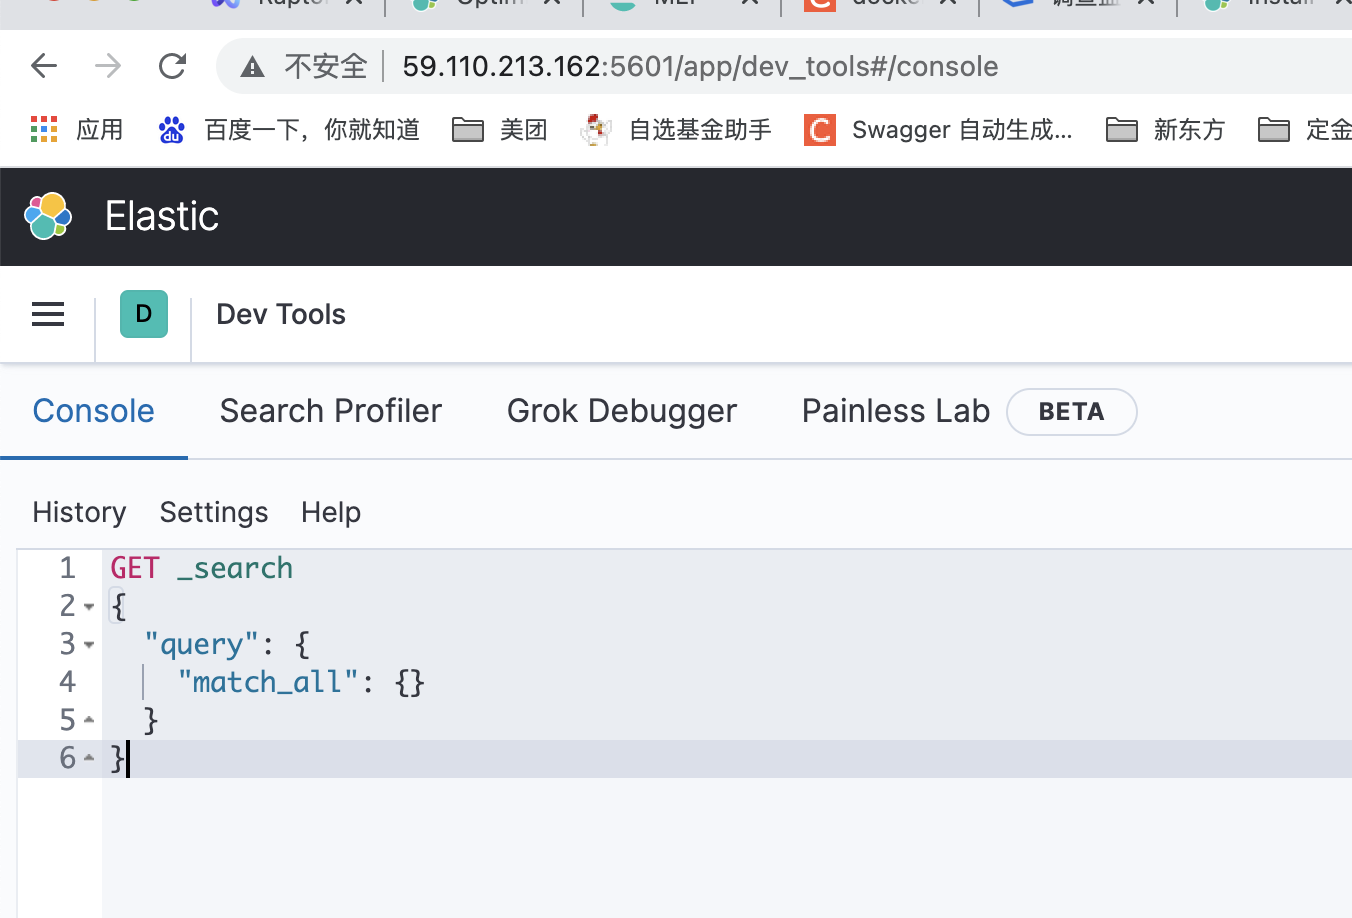
Task: Click the Elastic logo
Action: [x=48, y=216]
